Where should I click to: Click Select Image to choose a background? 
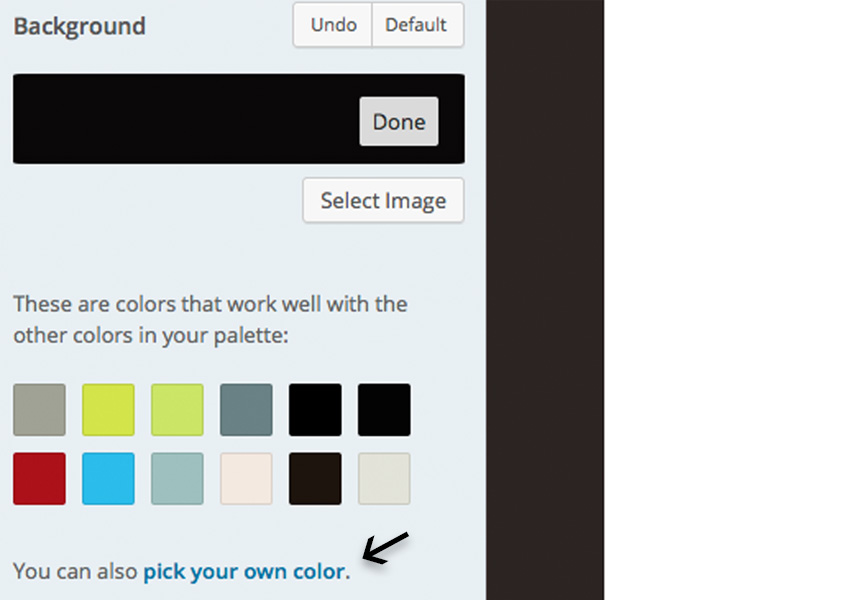pyautogui.click(x=383, y=200)
